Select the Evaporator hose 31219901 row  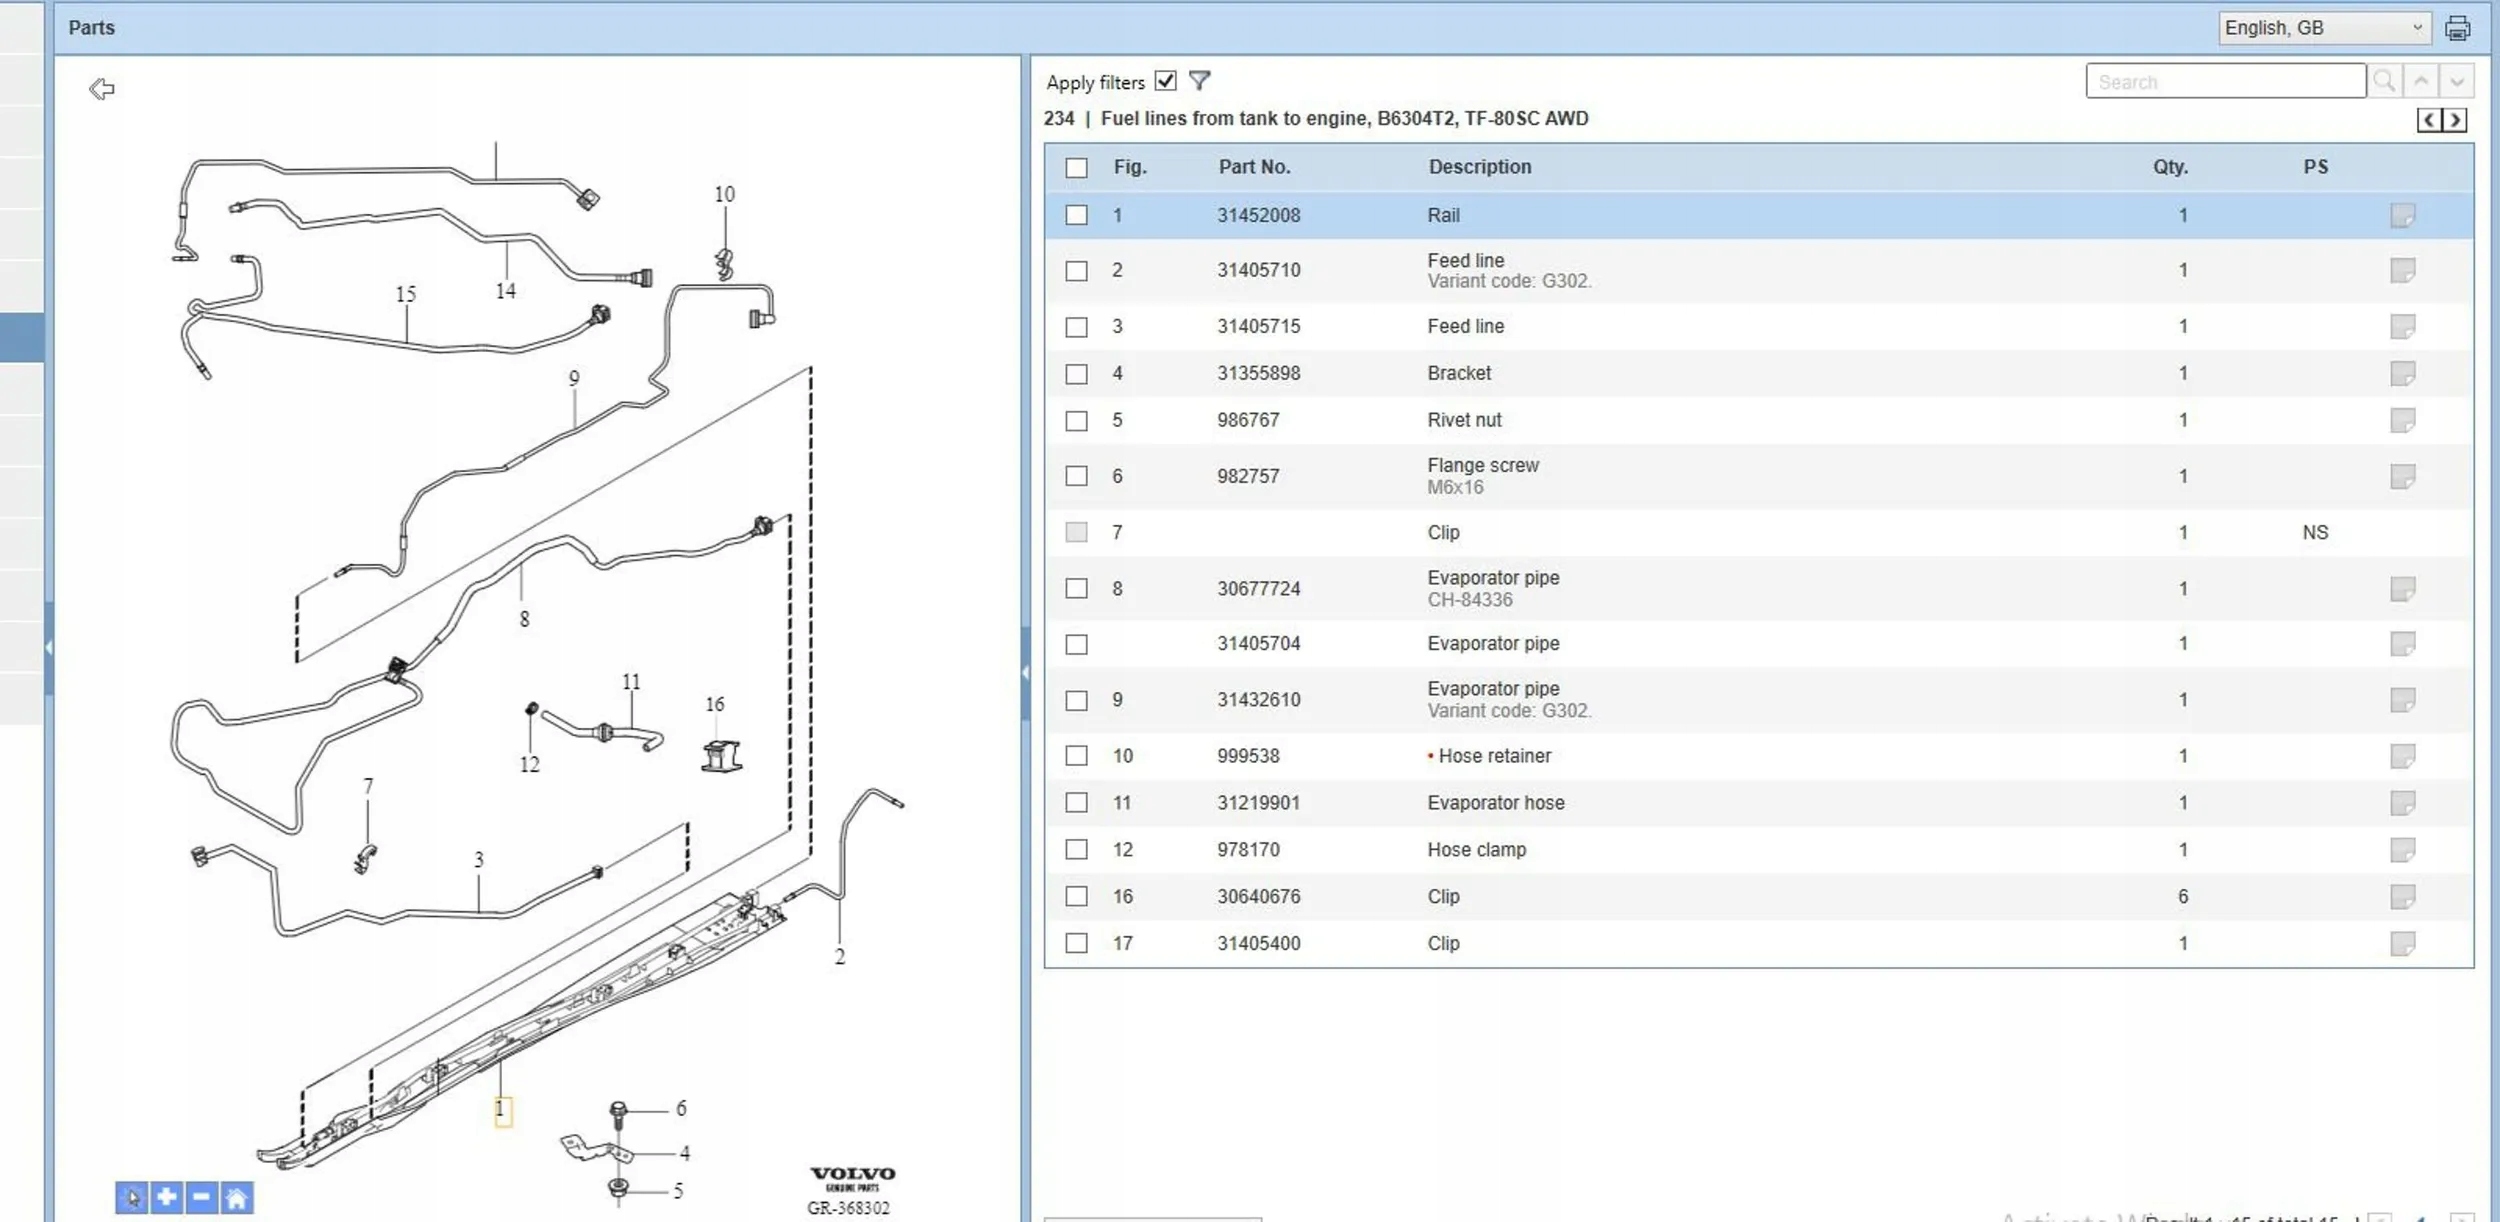pyautogui.click(x=1495, y=803)
